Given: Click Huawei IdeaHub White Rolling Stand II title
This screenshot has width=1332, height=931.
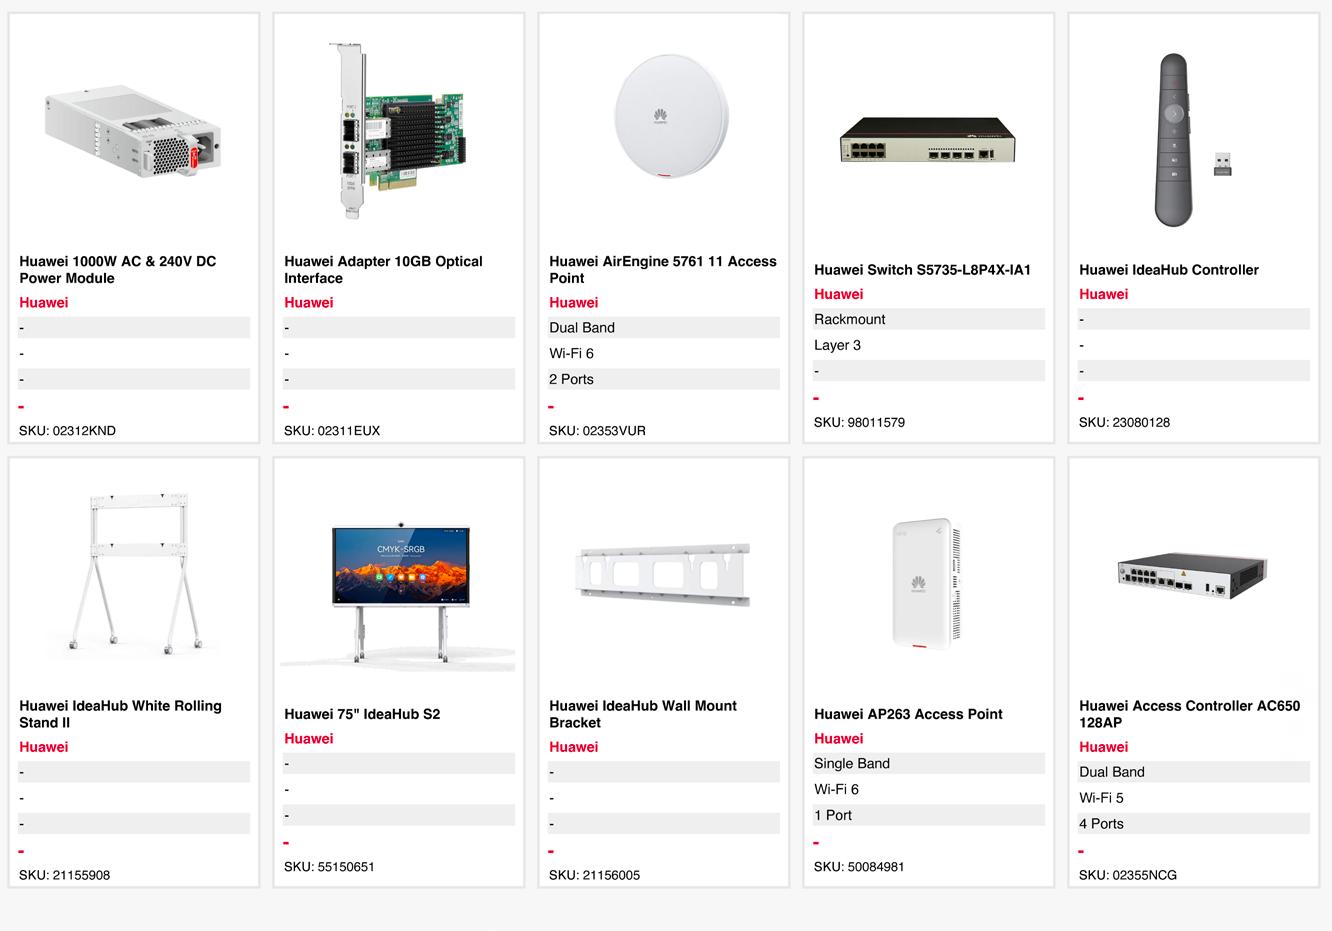Looking at the screenshot, I should tap(120, 714).
